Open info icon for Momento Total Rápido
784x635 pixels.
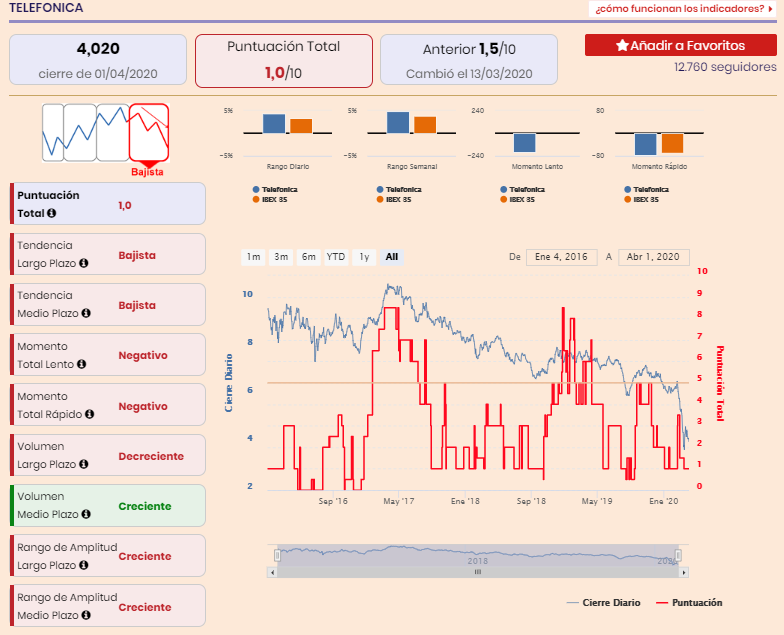click(x=90, y=414)
